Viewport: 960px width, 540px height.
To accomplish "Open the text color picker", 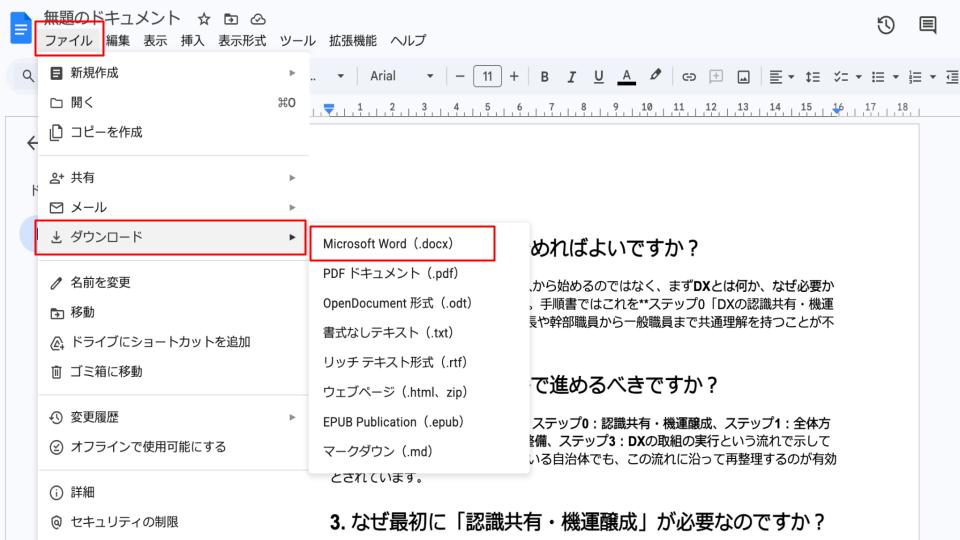I will (x=627, y=76).
